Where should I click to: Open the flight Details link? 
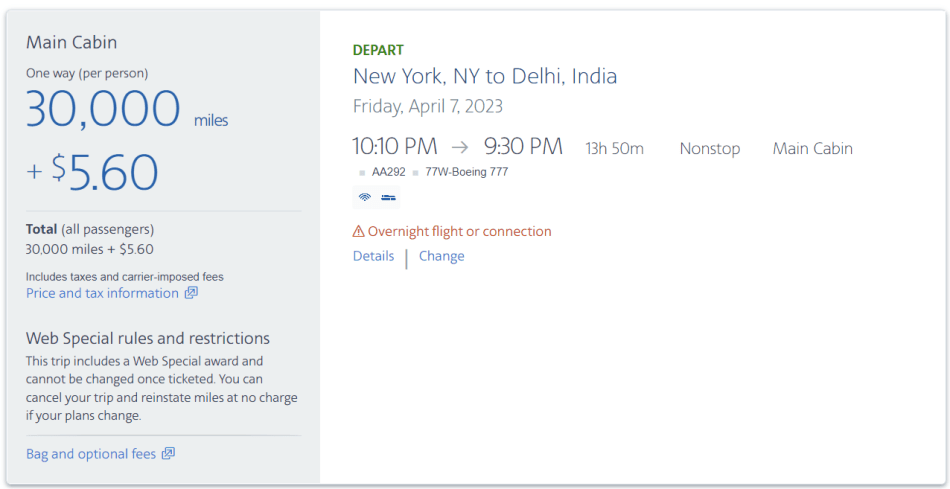point(373,256)
